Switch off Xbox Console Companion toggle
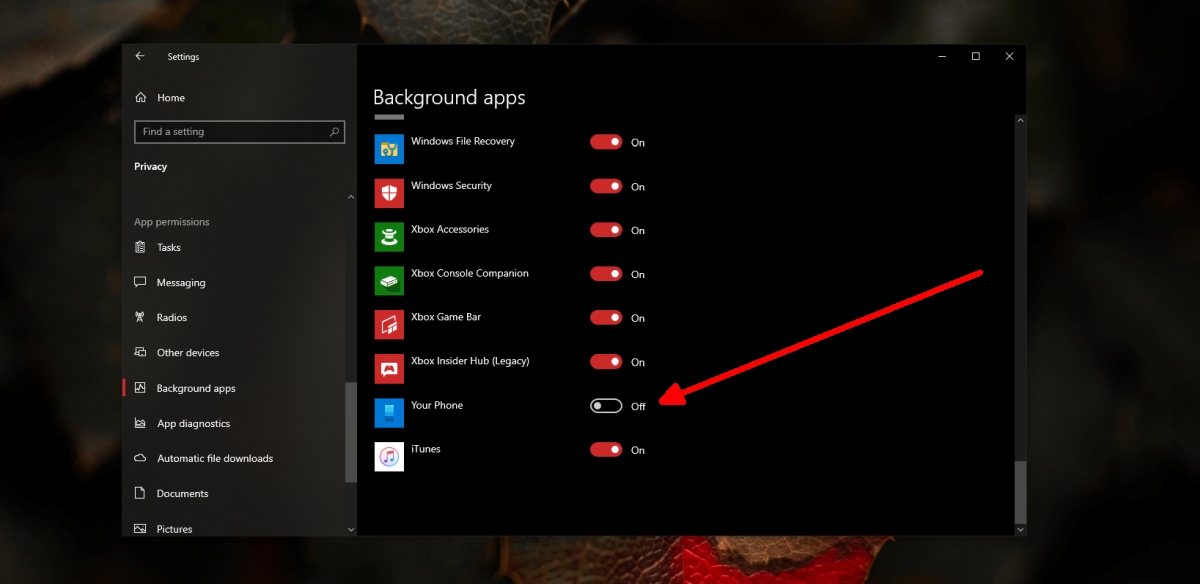 click(x=606, y=274)
